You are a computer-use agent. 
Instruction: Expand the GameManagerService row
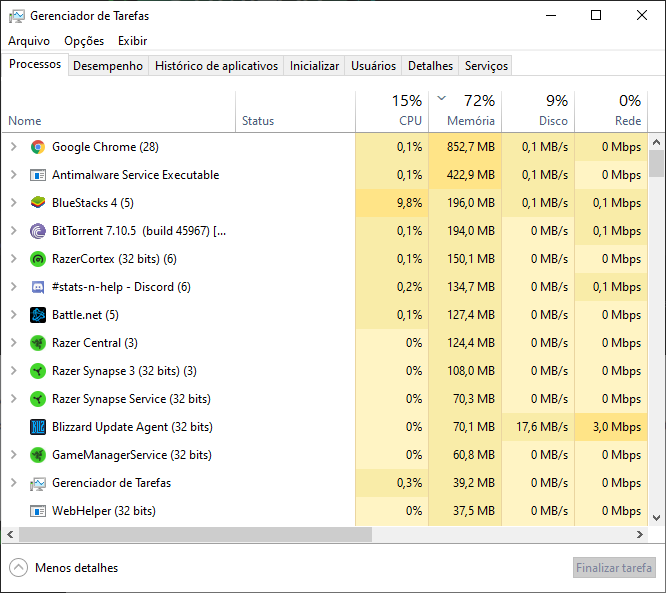coord(14,455)
